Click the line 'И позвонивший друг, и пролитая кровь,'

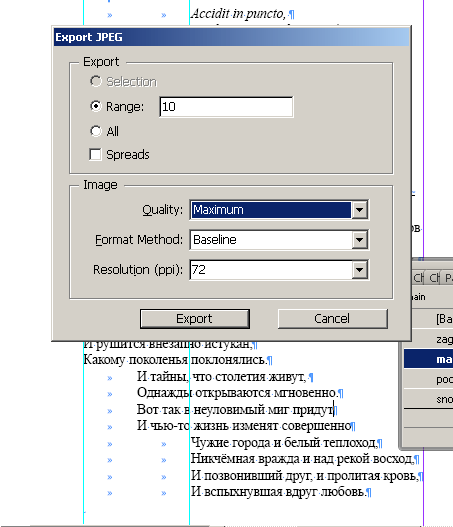pyautogui.click(x=305, y=476)
